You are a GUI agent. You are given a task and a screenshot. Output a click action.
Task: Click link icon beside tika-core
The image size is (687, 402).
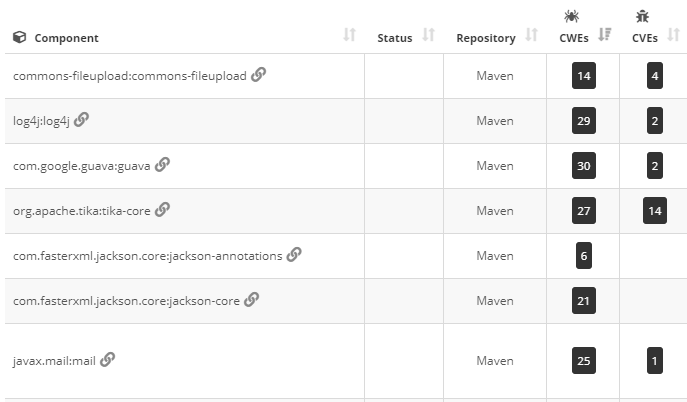click(x=162, y=209)
